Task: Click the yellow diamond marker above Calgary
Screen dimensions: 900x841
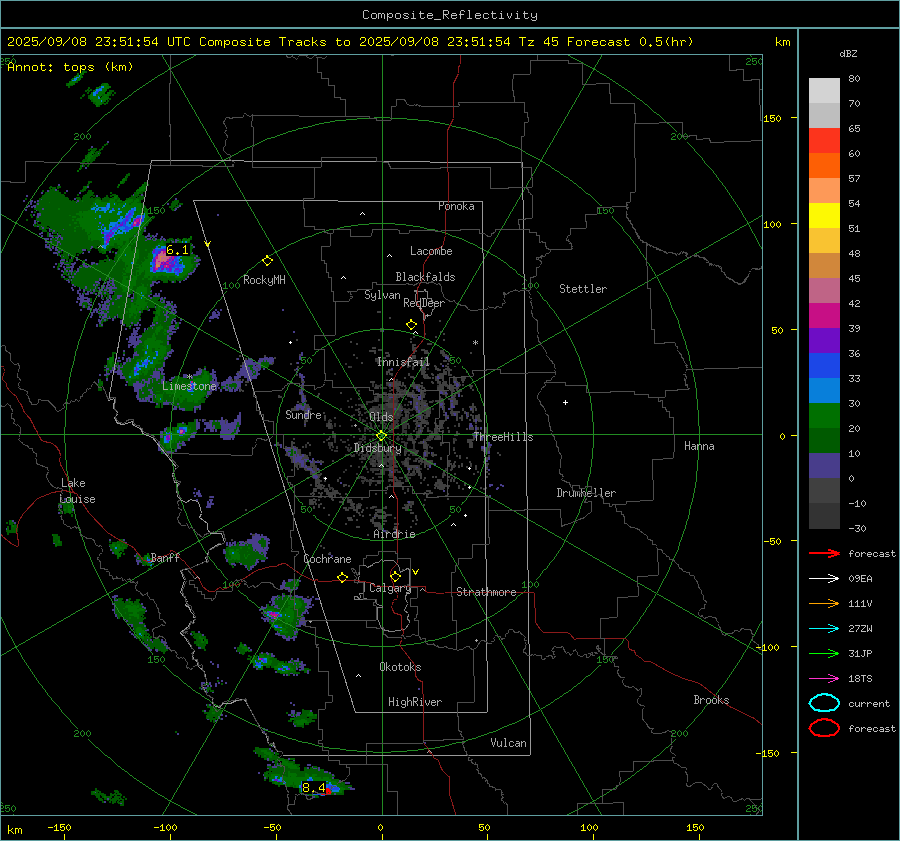Action: point(395,576)
